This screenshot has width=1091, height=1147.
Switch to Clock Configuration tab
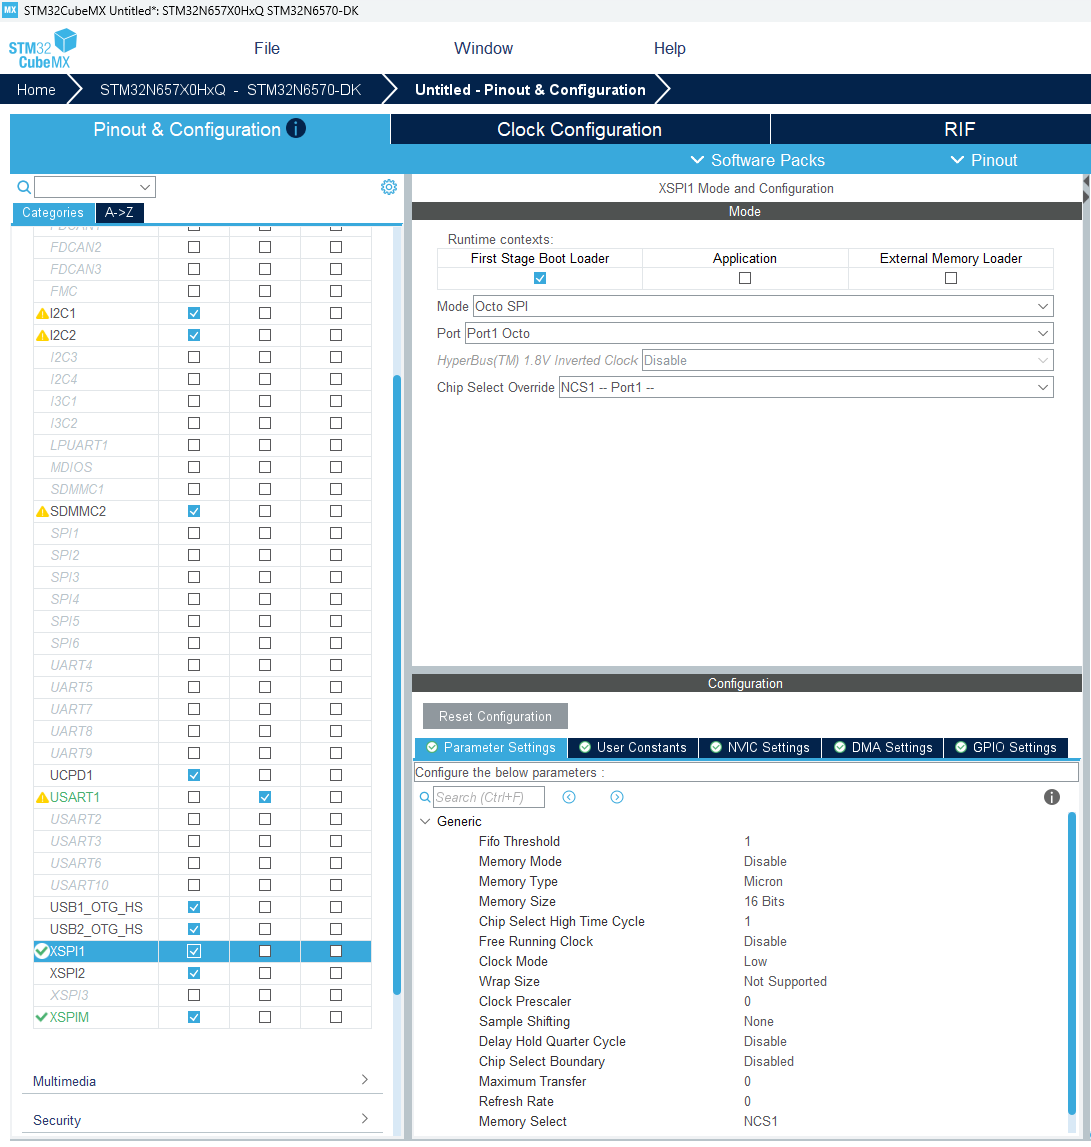pyautogui.click(x=580, y=129)
